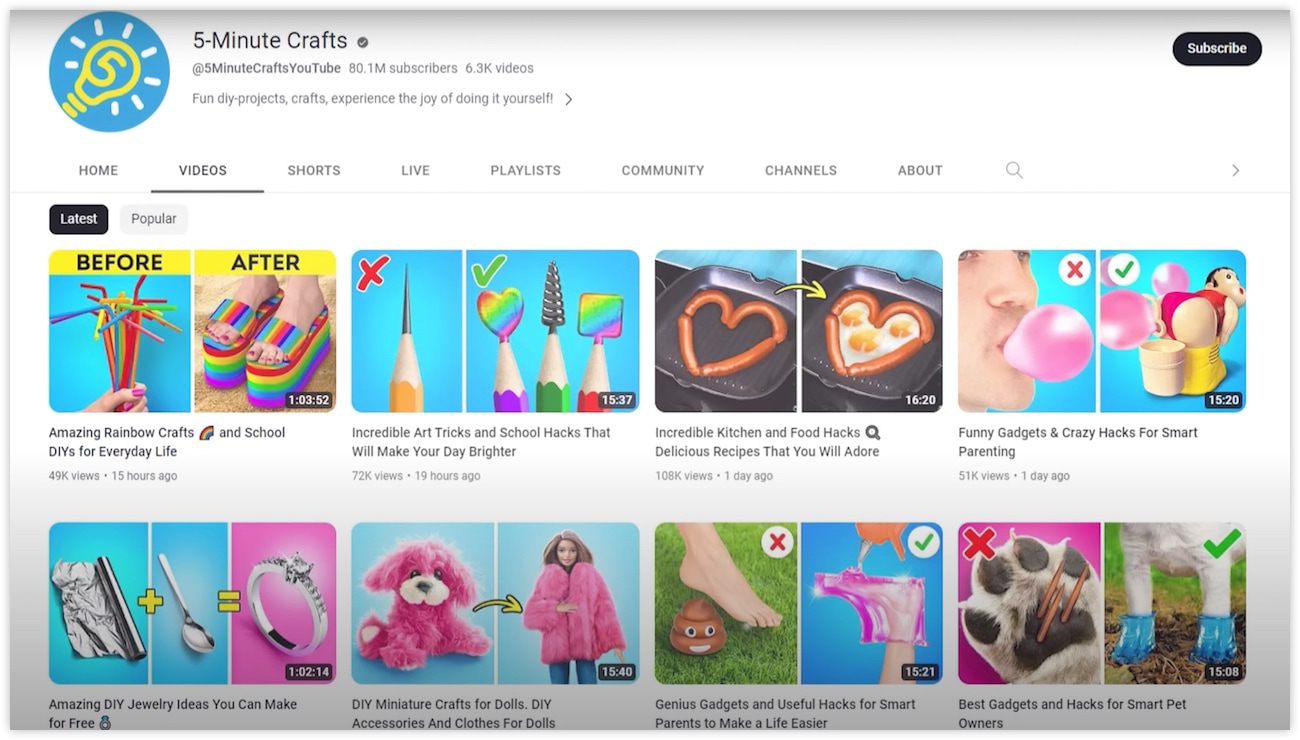
Task: Click the 5-Minute Crafts channel name heading
Action: tap(270, 41)
